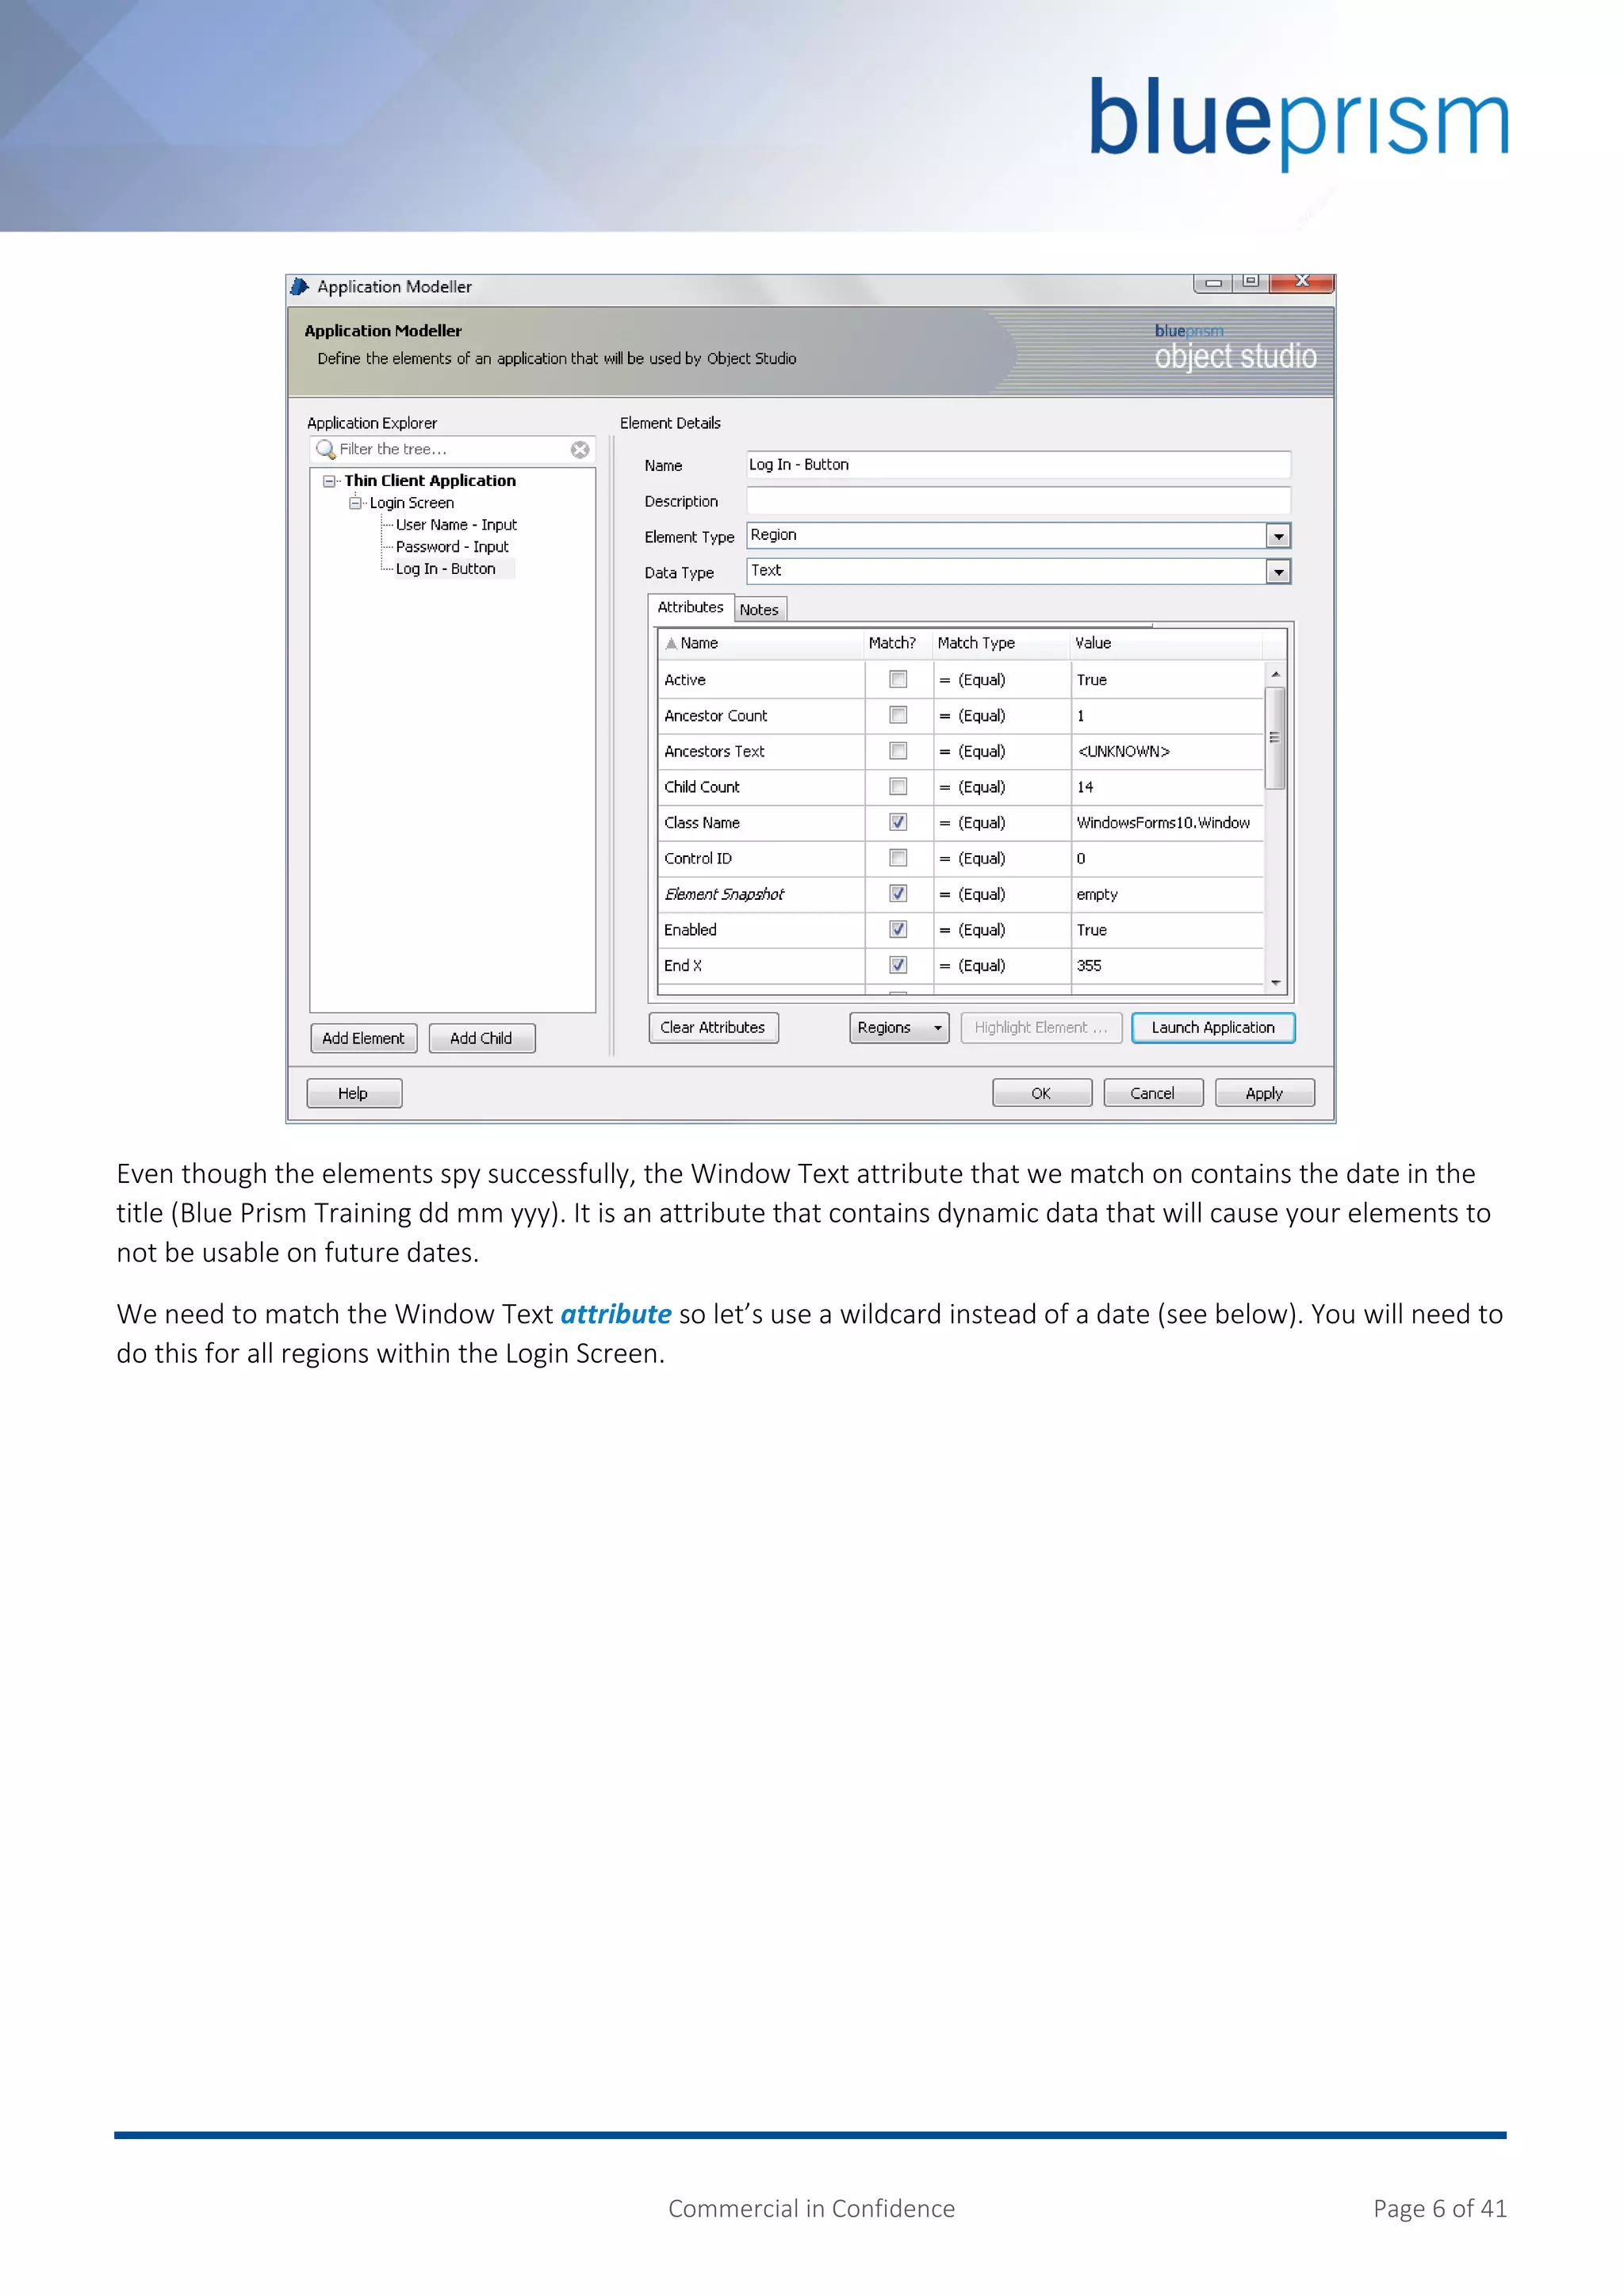Switch to the Notes tab
Image resolution: width=1624 pixels, height=2296 pixels.
tap(760, 610)
